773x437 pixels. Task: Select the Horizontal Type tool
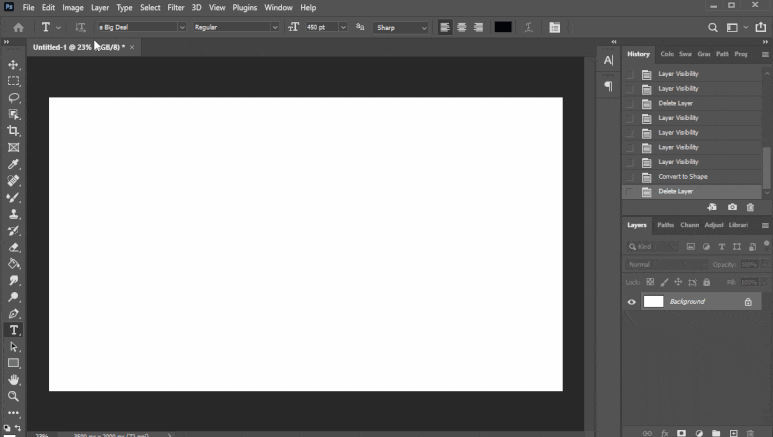tap(13, 330)
